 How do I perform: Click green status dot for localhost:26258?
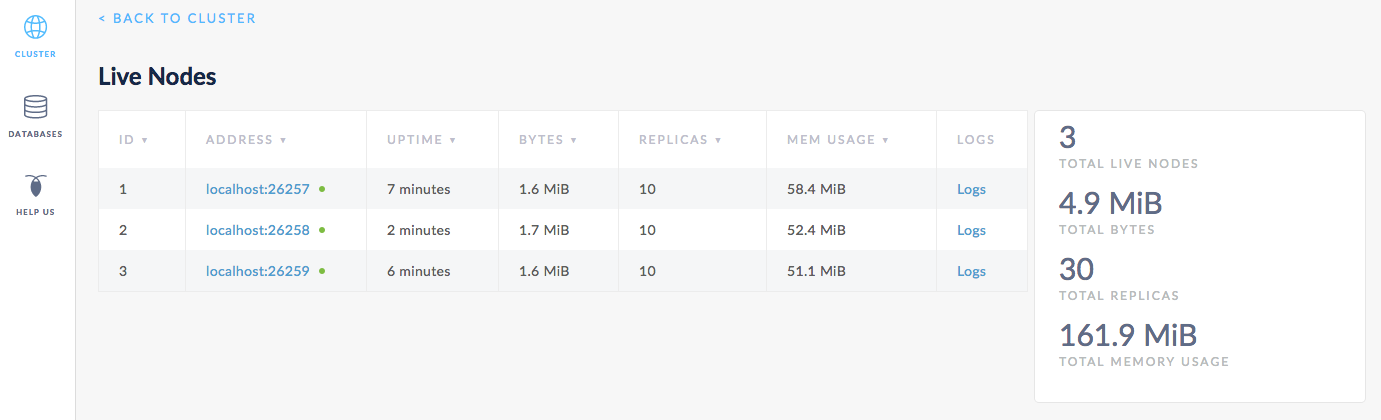[322, 230]
